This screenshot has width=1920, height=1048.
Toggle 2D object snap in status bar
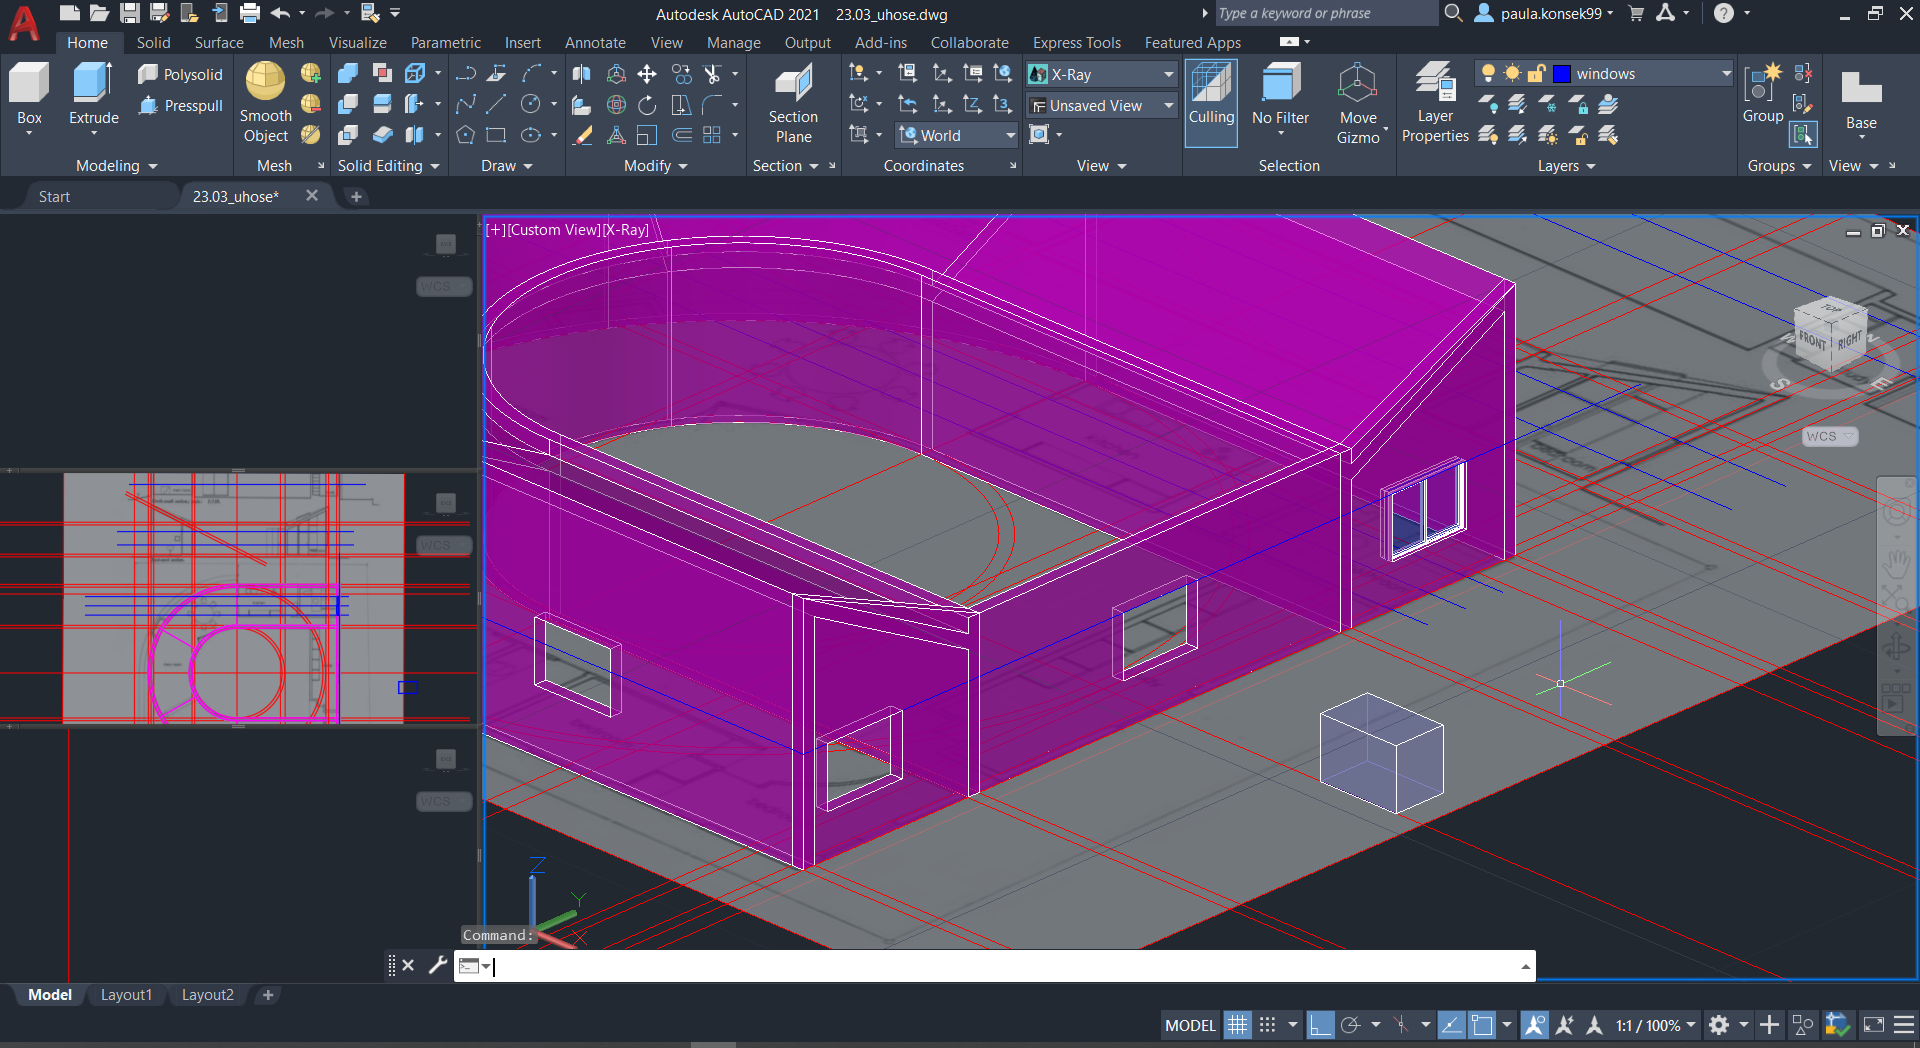1482,1025
